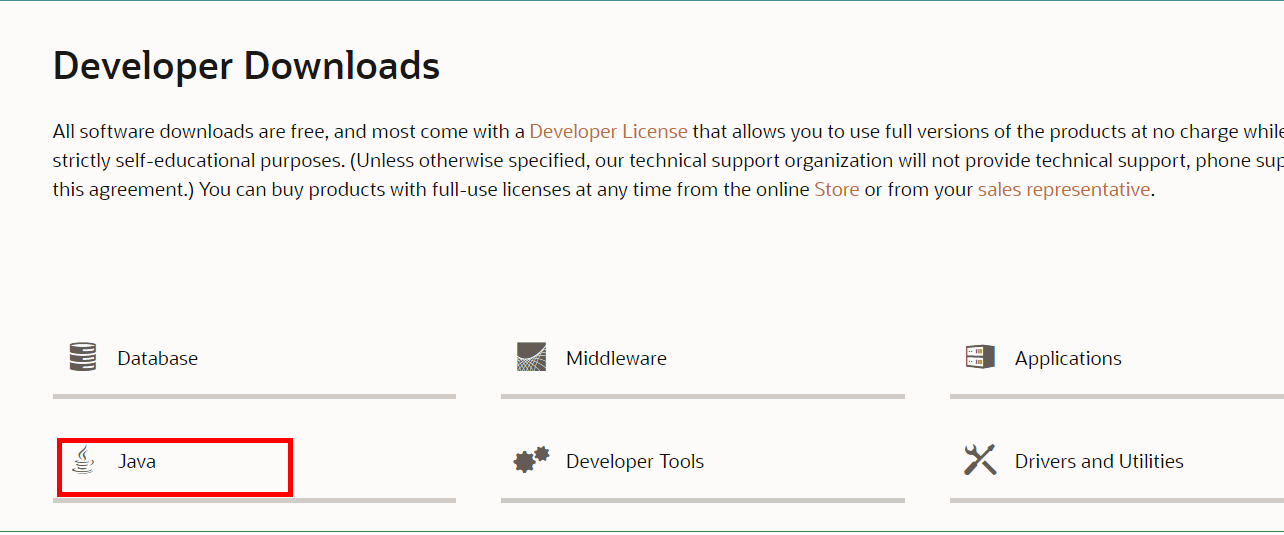Open the Middleware downloads category

[616, 358]
